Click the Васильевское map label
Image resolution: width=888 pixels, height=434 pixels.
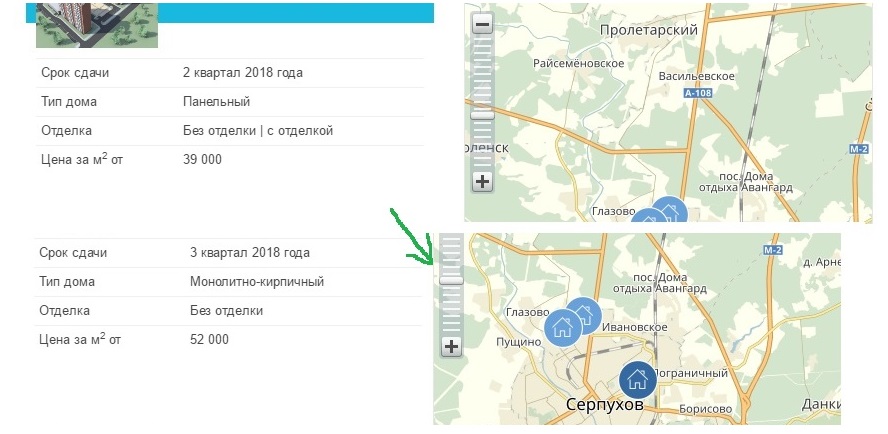(x=697, y=76)
